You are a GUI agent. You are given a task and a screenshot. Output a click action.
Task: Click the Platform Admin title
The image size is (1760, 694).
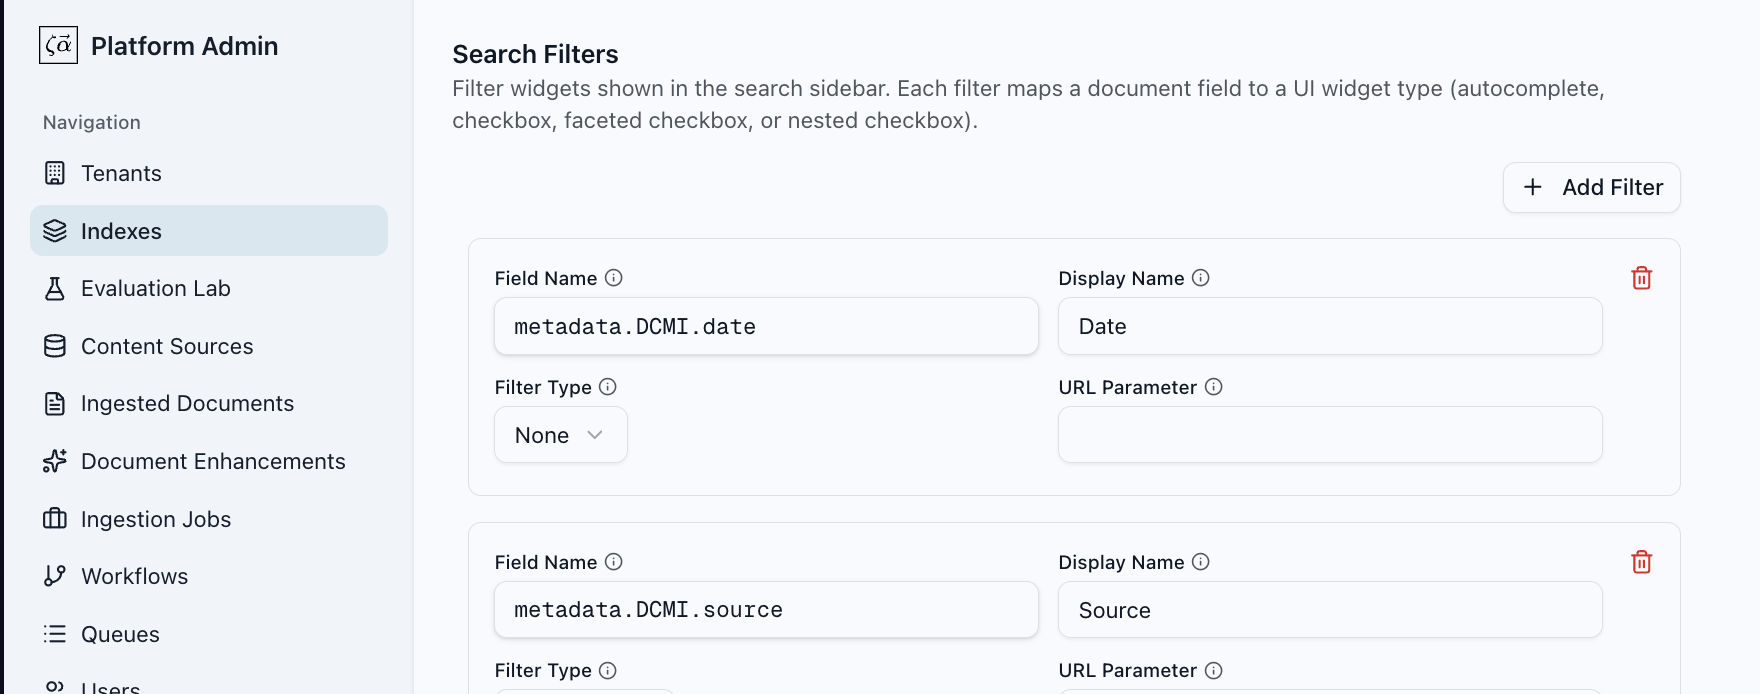185,46
